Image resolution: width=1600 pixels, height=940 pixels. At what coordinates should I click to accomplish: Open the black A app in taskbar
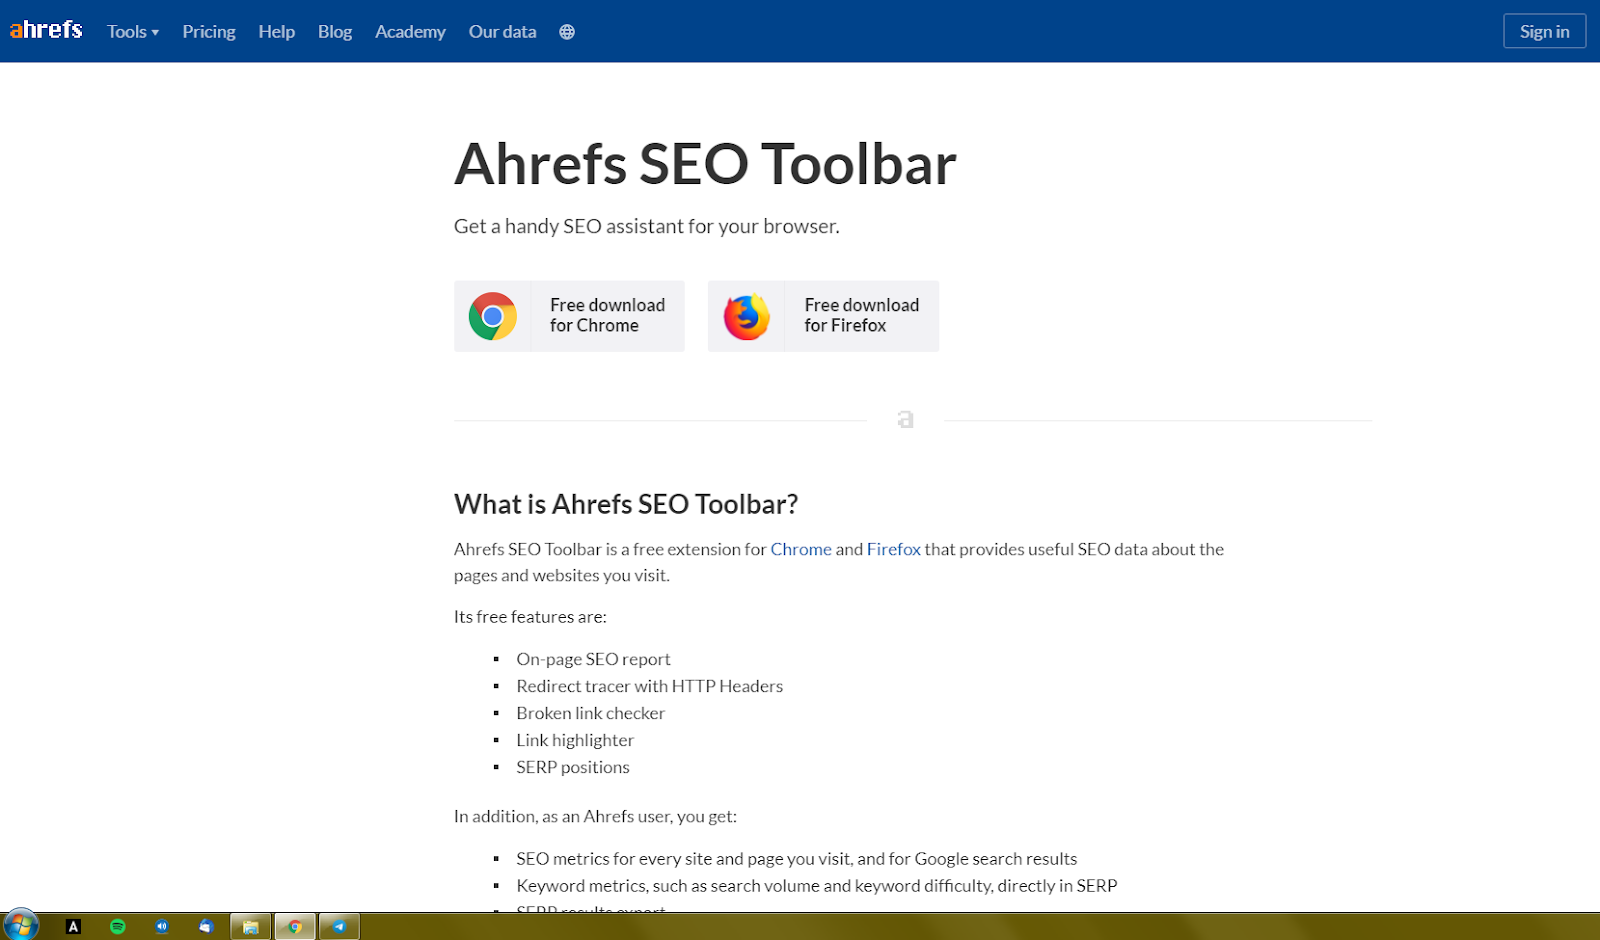click(x=73, y=927)
